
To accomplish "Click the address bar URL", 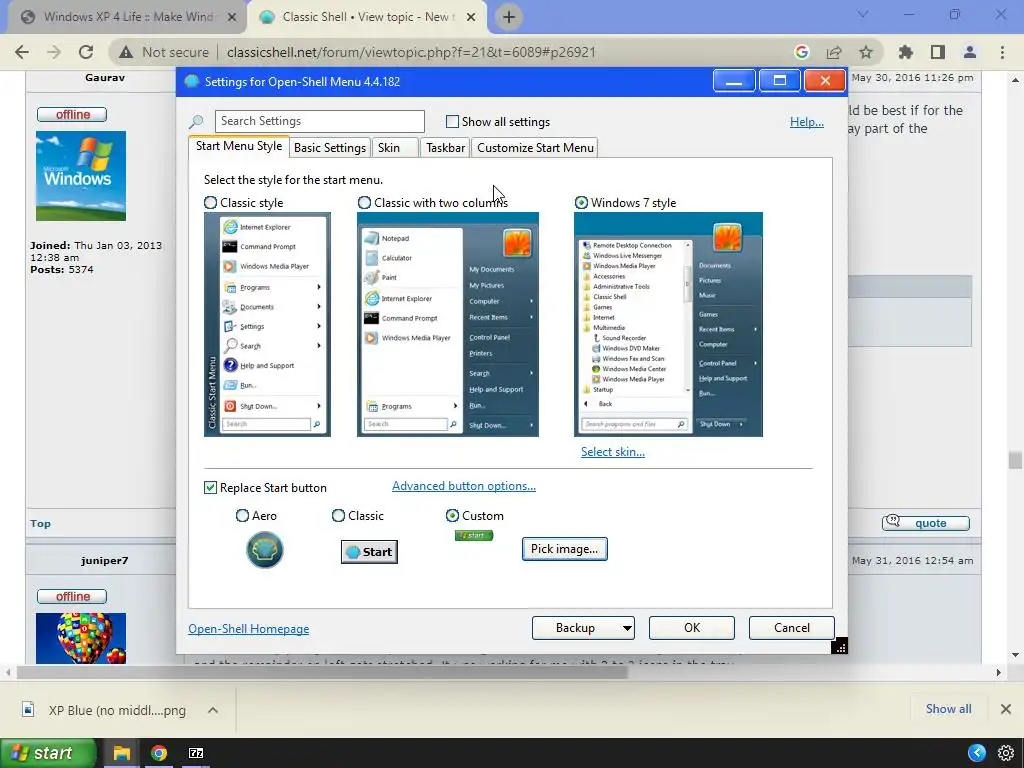I will (x=411, y=52).
